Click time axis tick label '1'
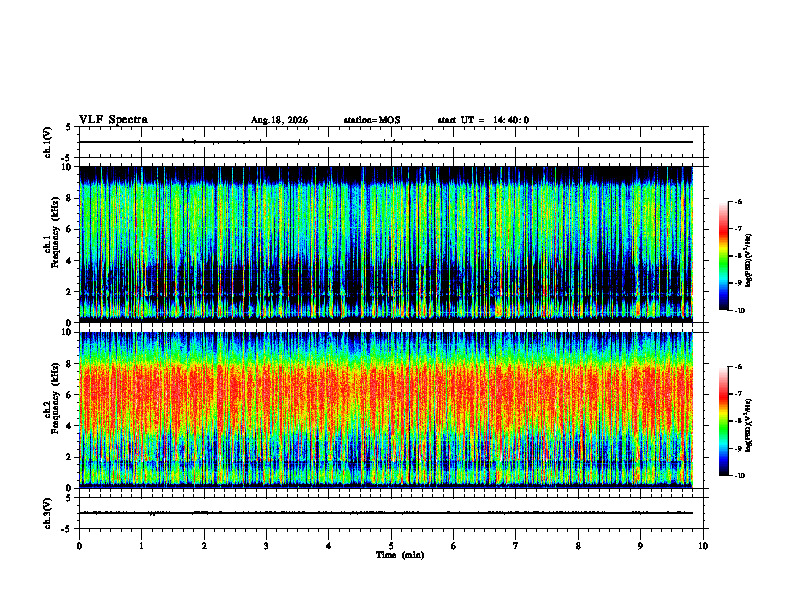 pos(141,546)
